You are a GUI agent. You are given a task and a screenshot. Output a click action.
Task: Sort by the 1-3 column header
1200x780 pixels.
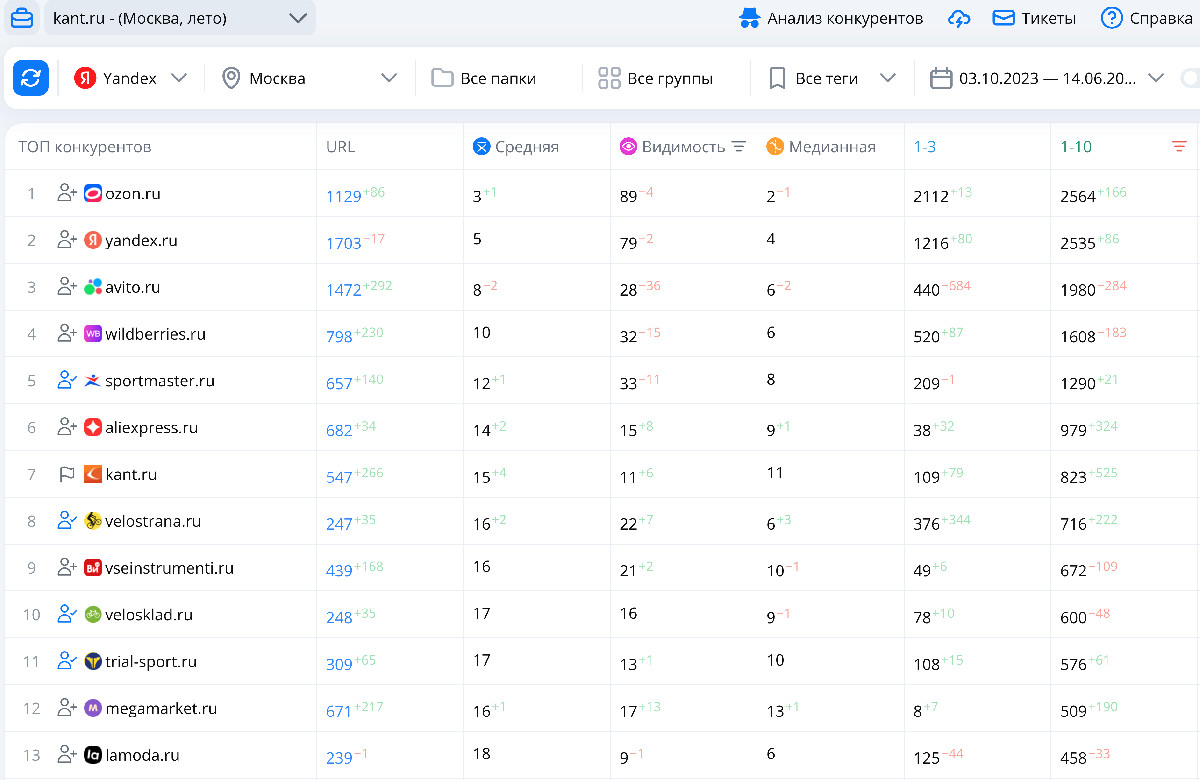[925, 147]
